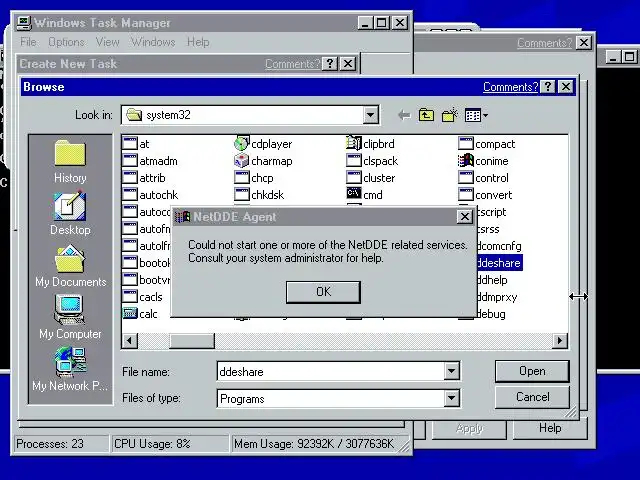The height and width of the screenshot is (480, 640).
Task: Select the chcp file
Action: (x=254, y=178)
